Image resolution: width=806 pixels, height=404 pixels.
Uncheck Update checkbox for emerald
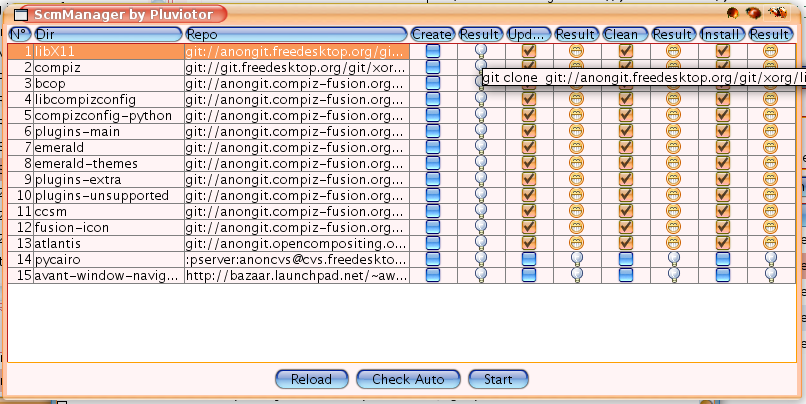529,147
